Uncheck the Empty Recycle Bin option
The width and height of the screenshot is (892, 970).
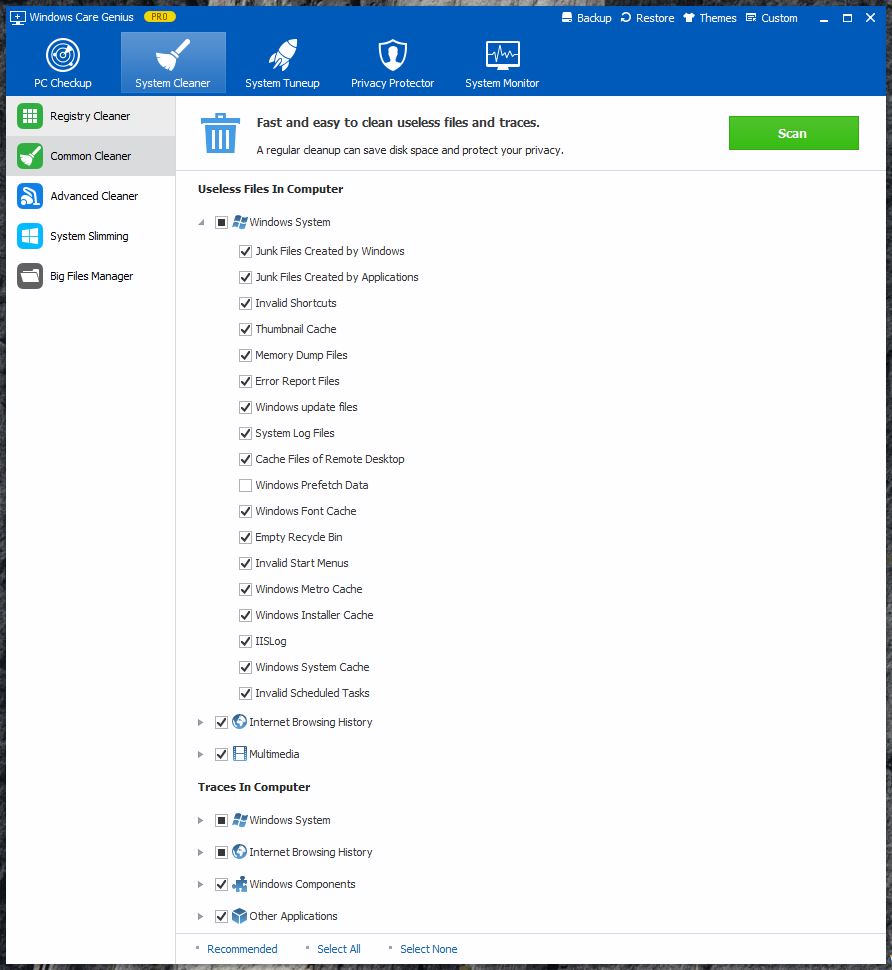[246, 537]
